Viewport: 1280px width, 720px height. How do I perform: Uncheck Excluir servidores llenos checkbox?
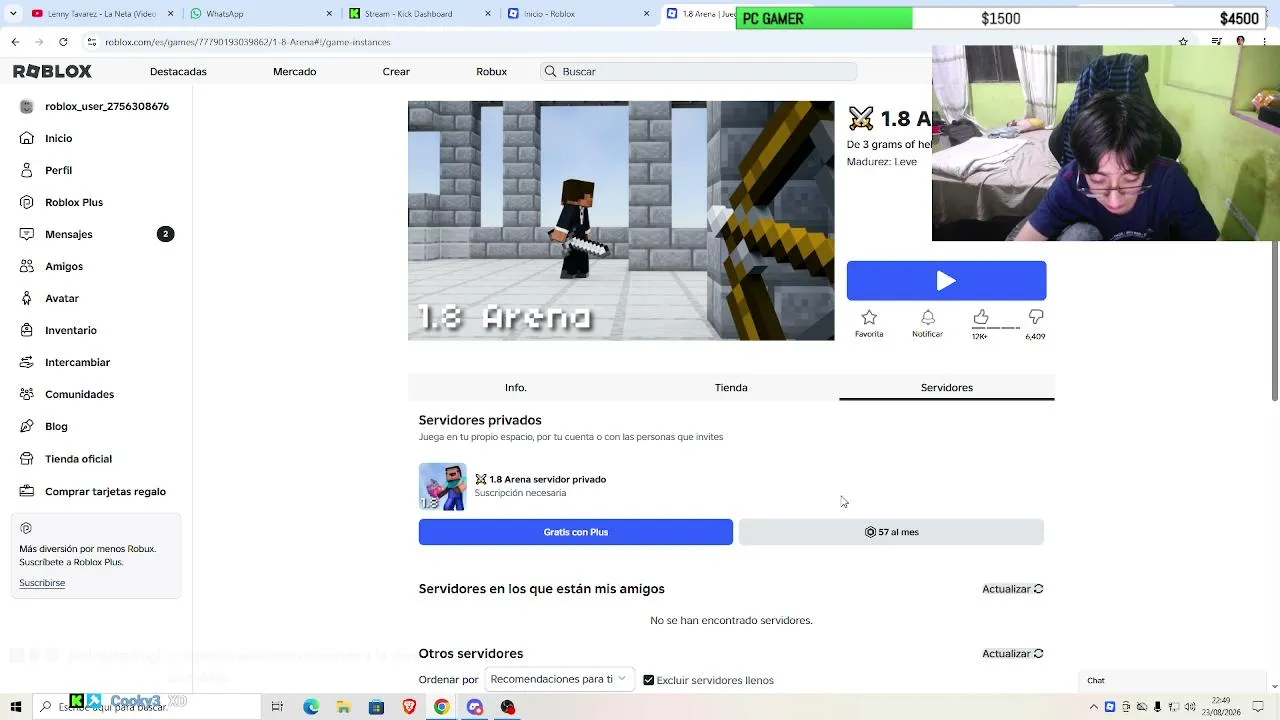pyautogui.click(x=649, y=680)
